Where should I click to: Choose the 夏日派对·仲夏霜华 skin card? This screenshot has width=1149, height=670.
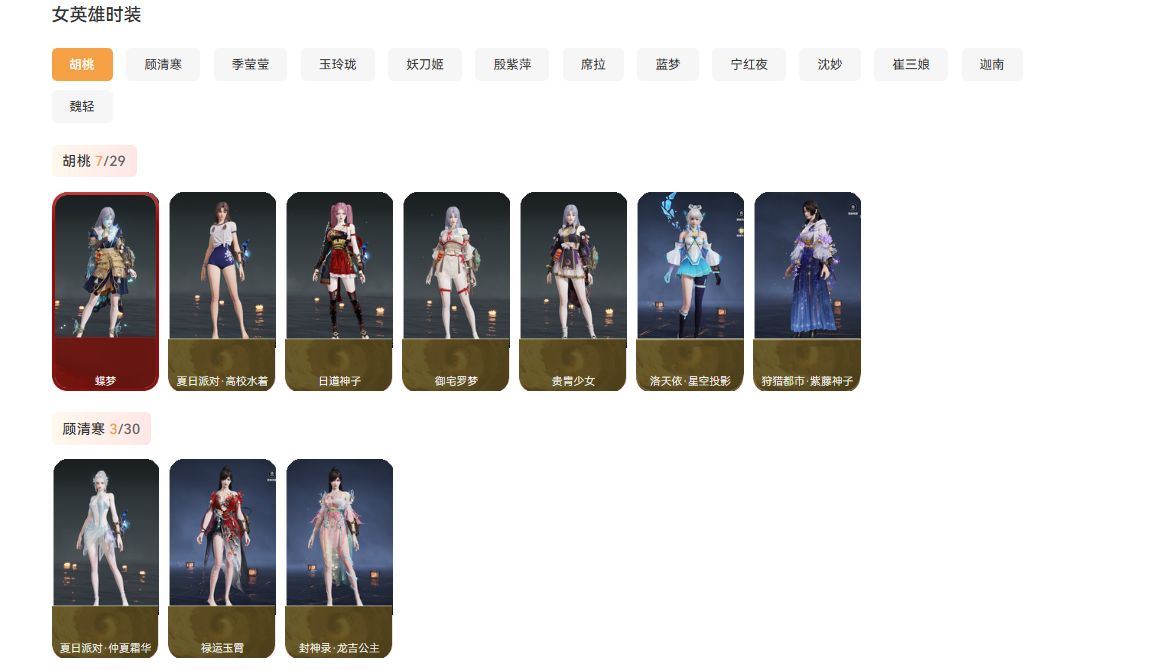click(x=106, y=559)
